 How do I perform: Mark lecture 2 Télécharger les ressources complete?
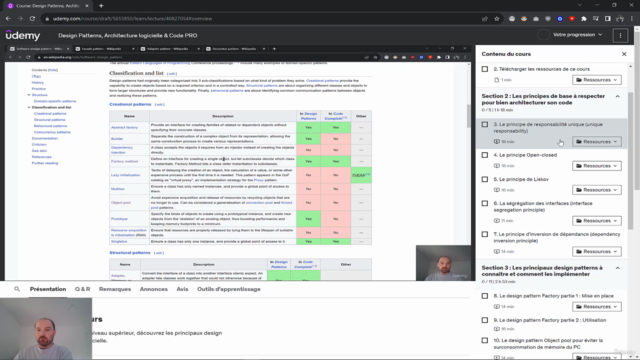point(484,69)
